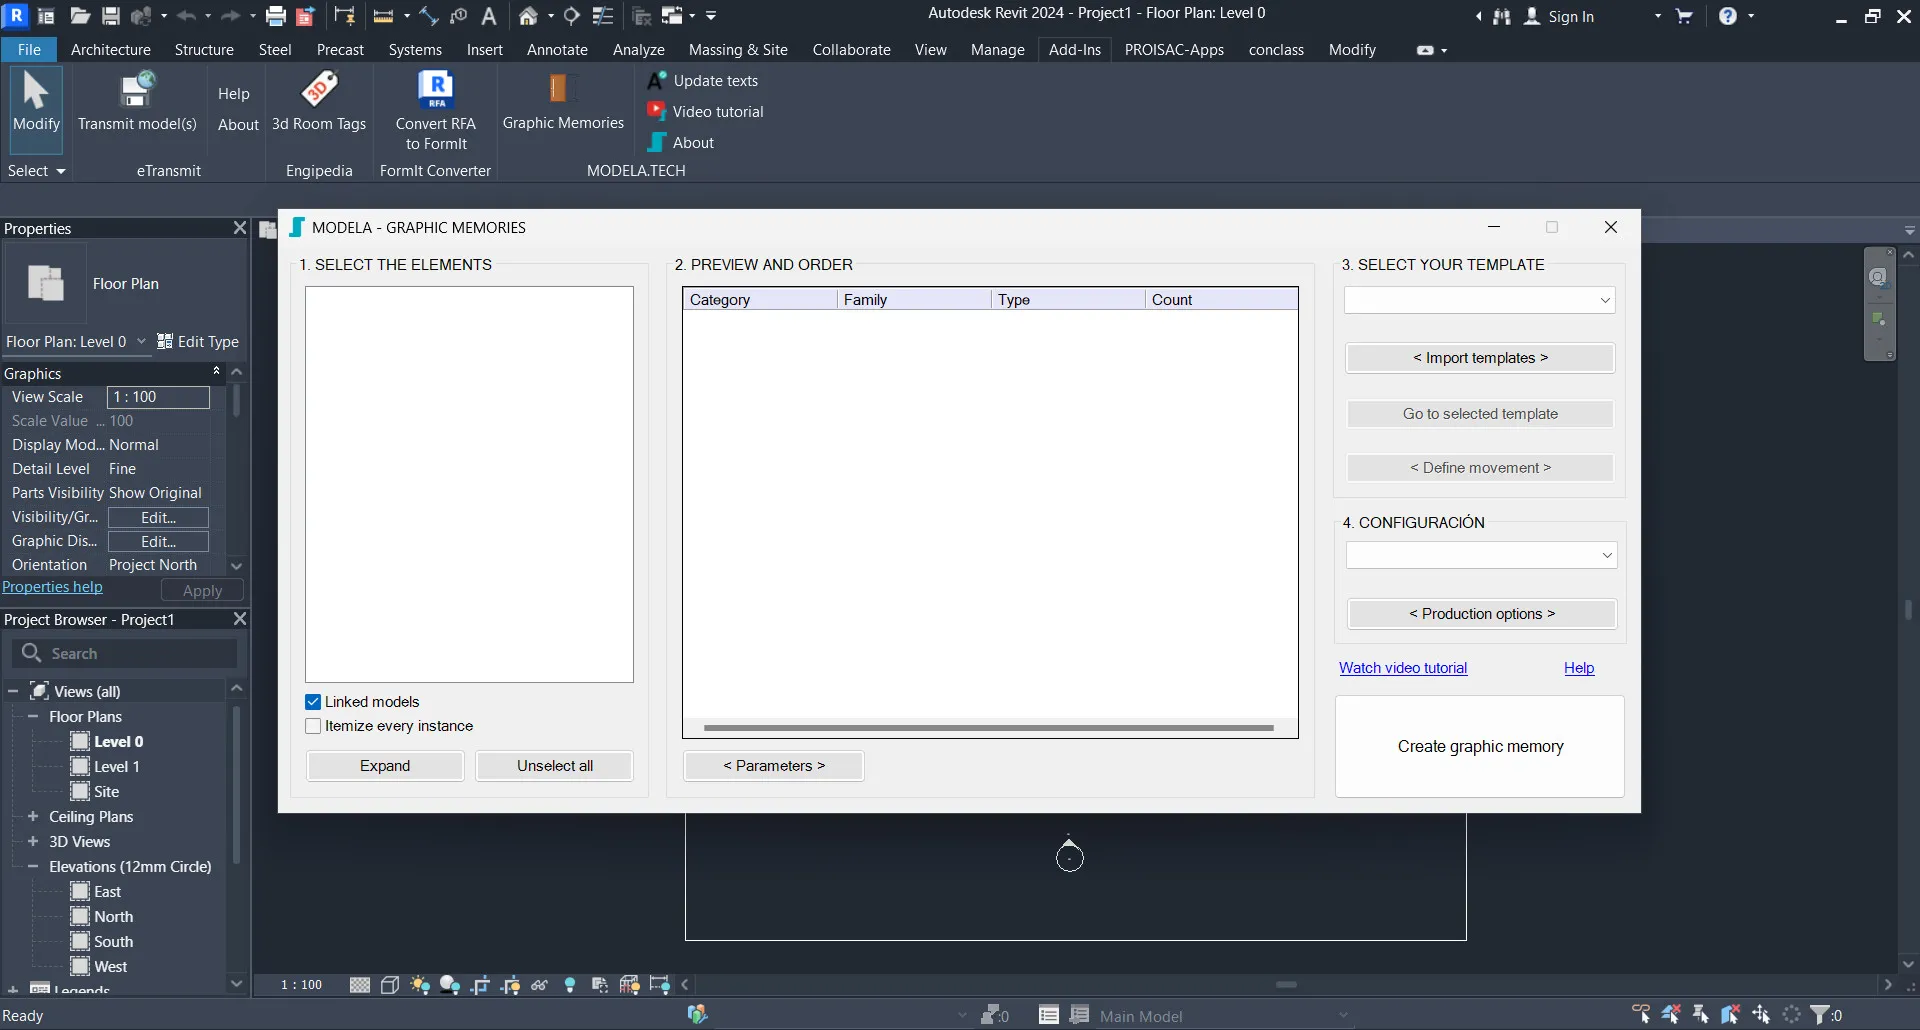Toggle Select Pinned Elements status icon
The width and height of the screenshot is (1920, 1030).
point(1701,1015)
